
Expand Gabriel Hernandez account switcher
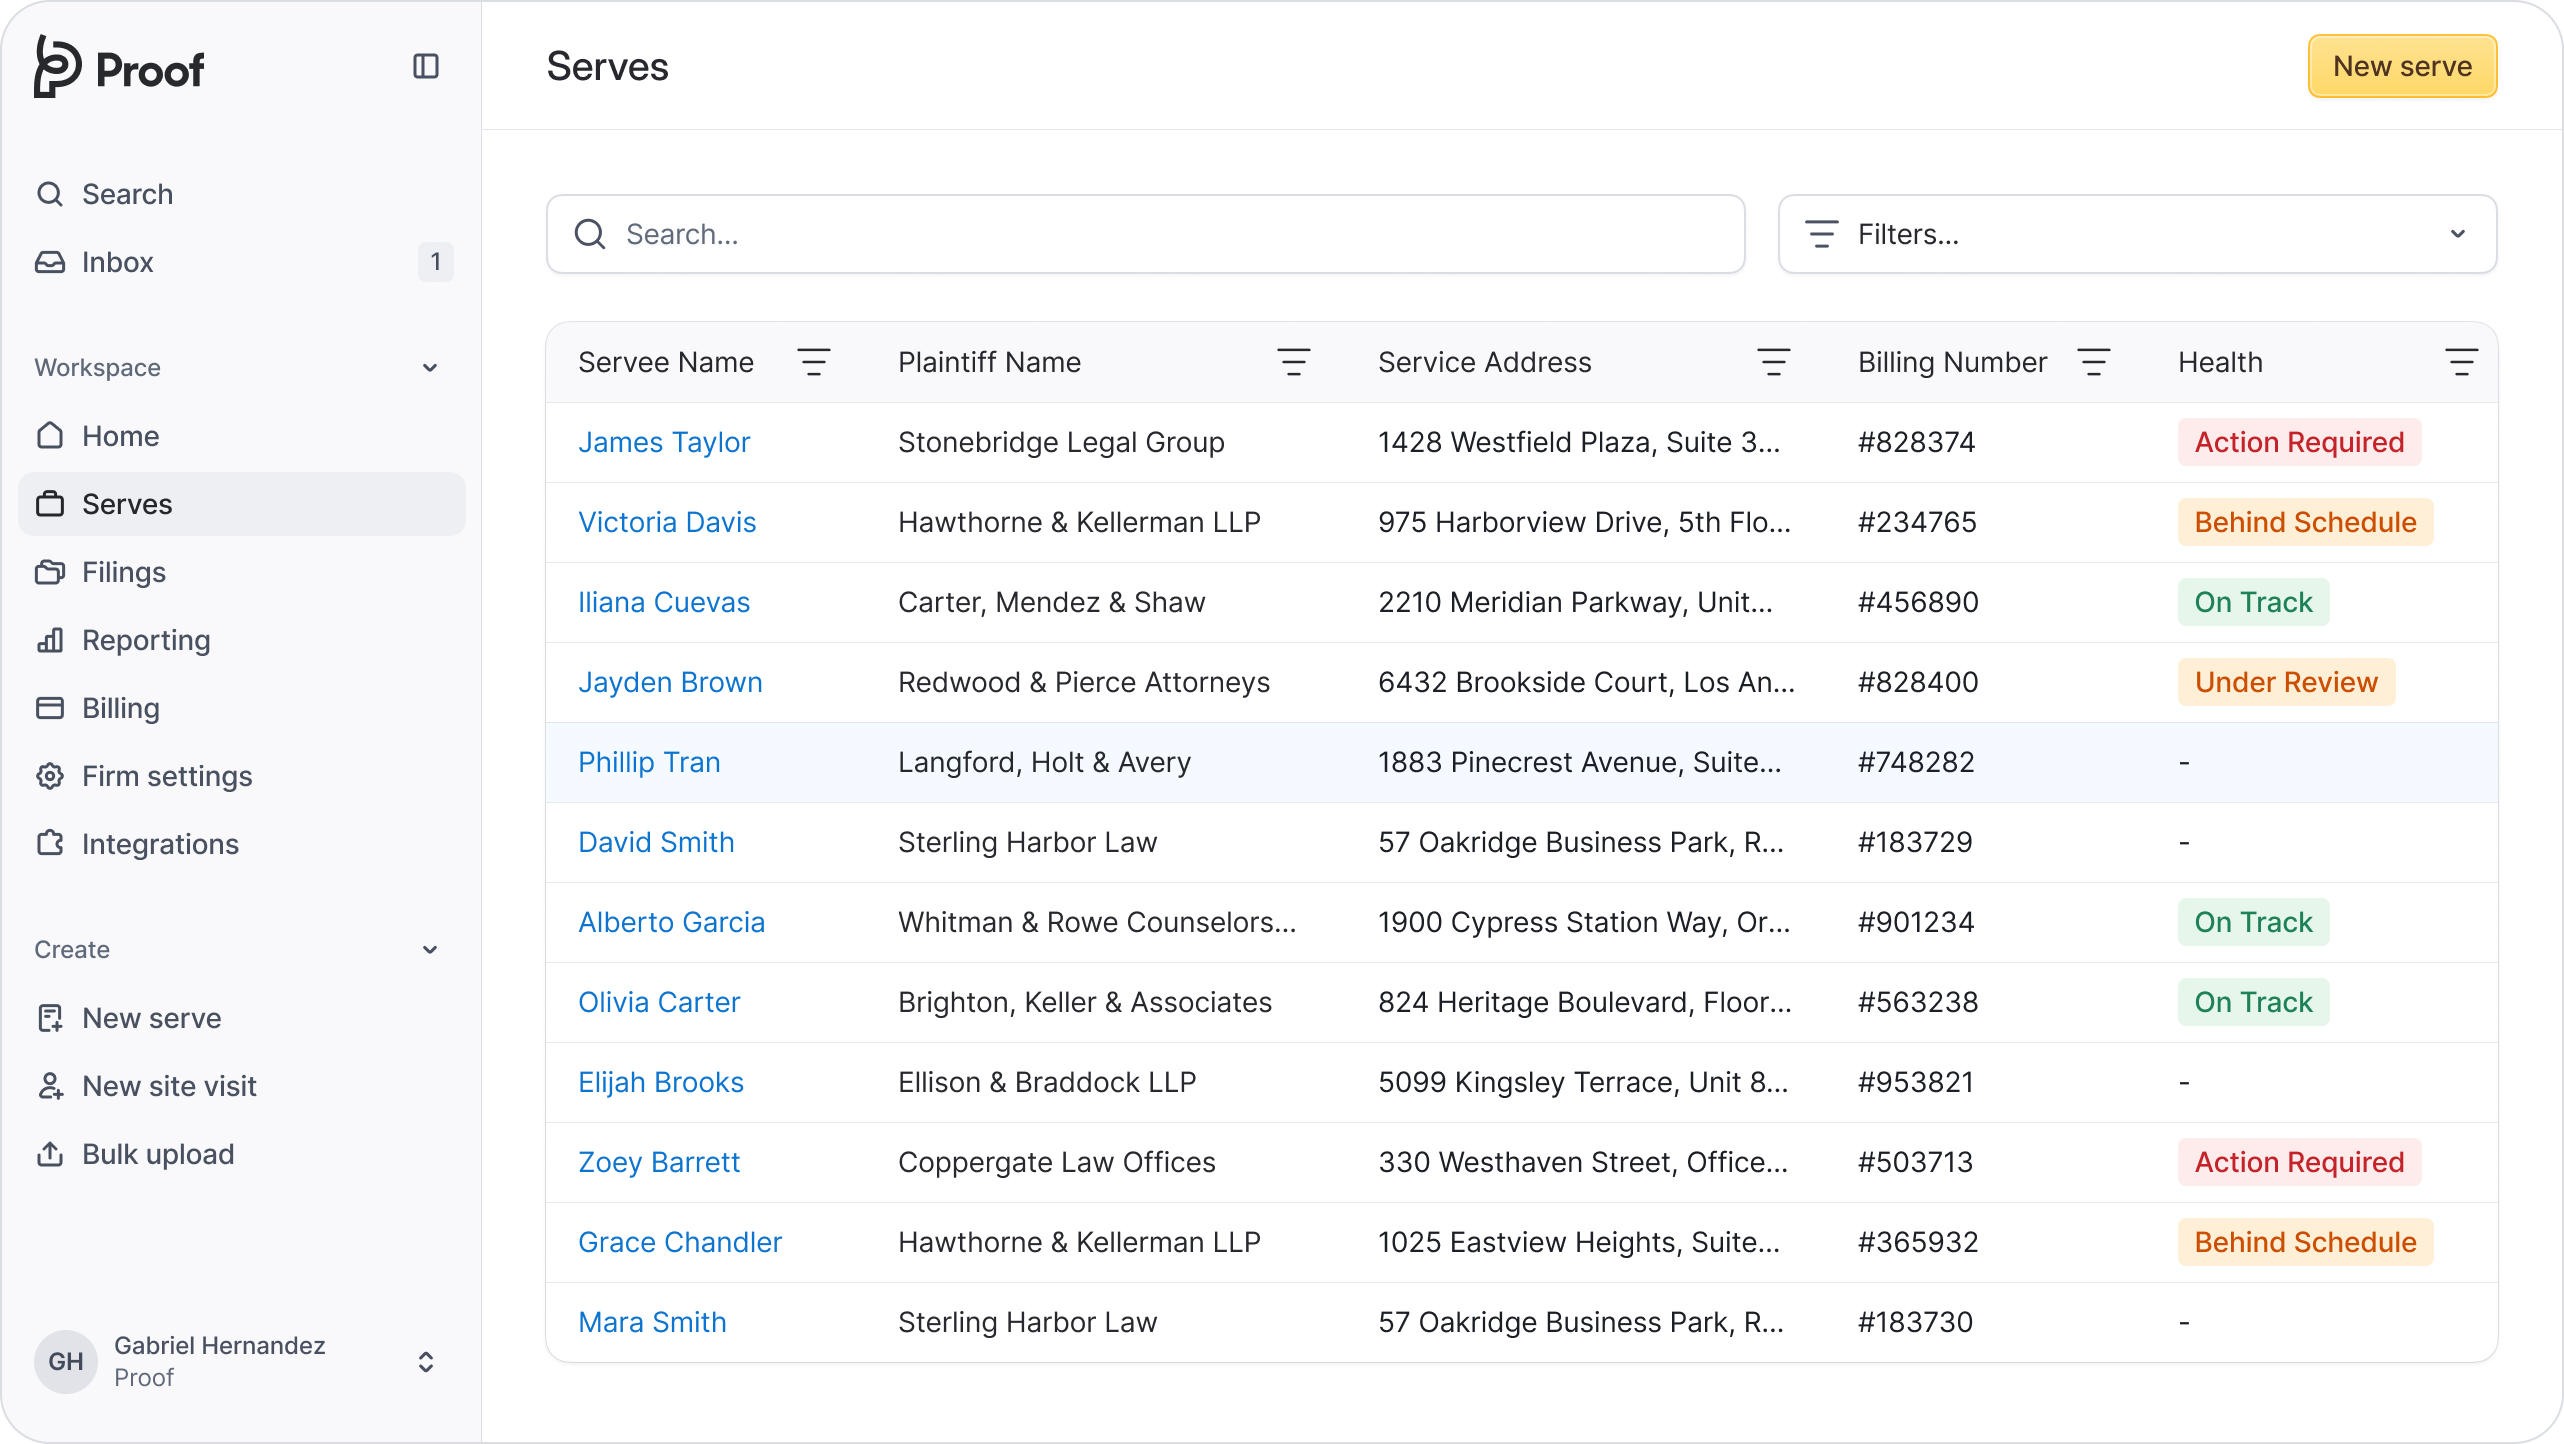click(426, 1361)
